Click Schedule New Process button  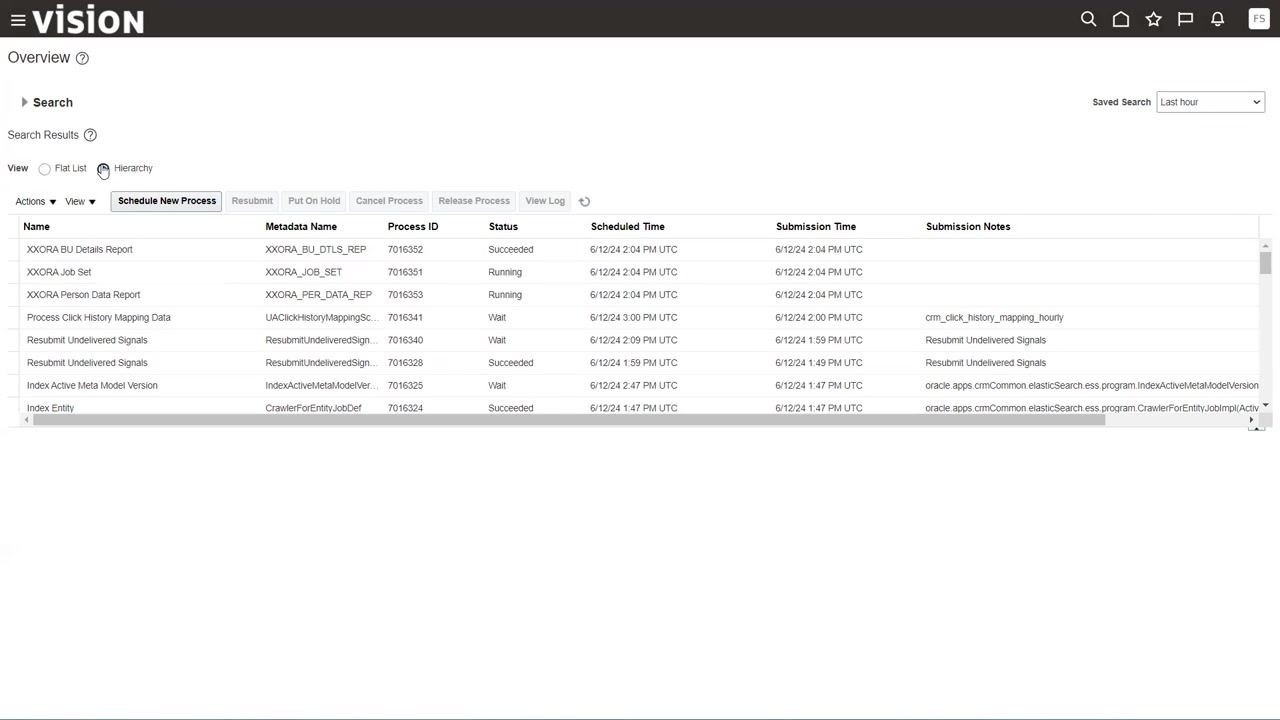[167, 201]
